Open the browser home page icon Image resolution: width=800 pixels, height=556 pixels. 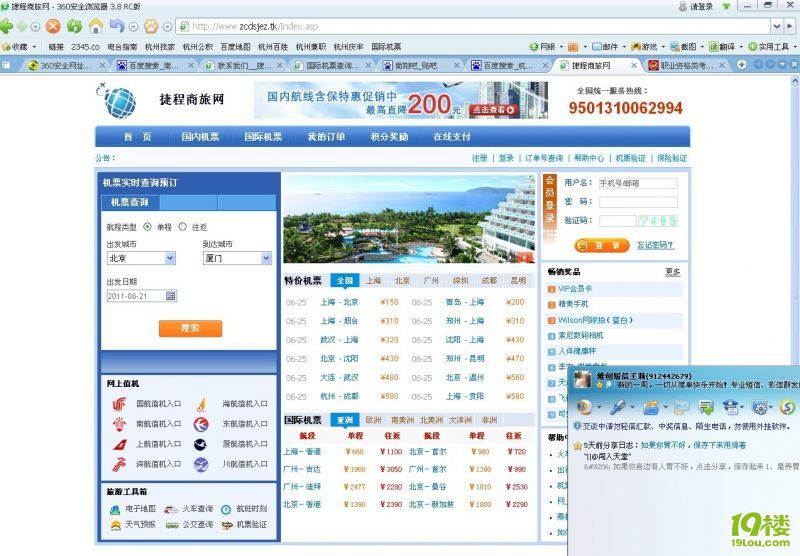[95, 26]
